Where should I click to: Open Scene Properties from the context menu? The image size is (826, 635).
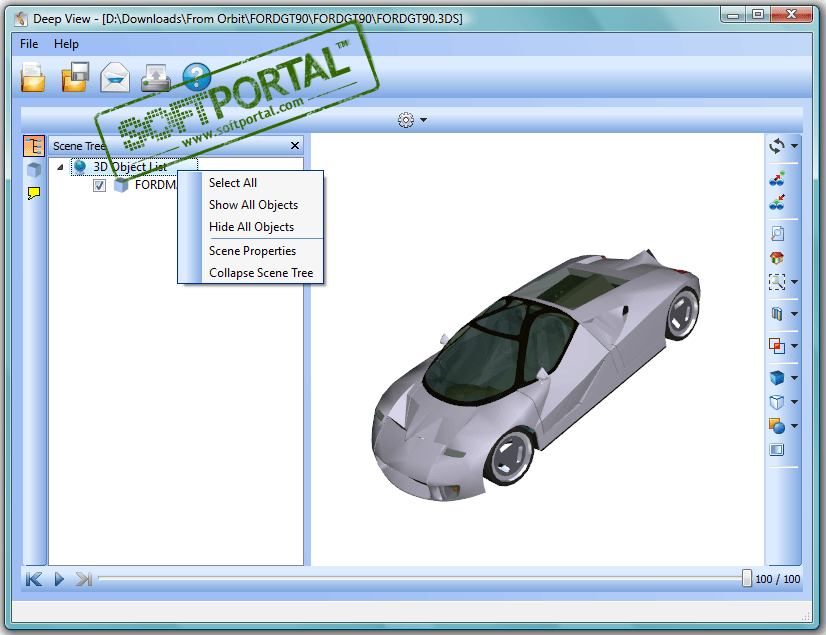(252, 251)
